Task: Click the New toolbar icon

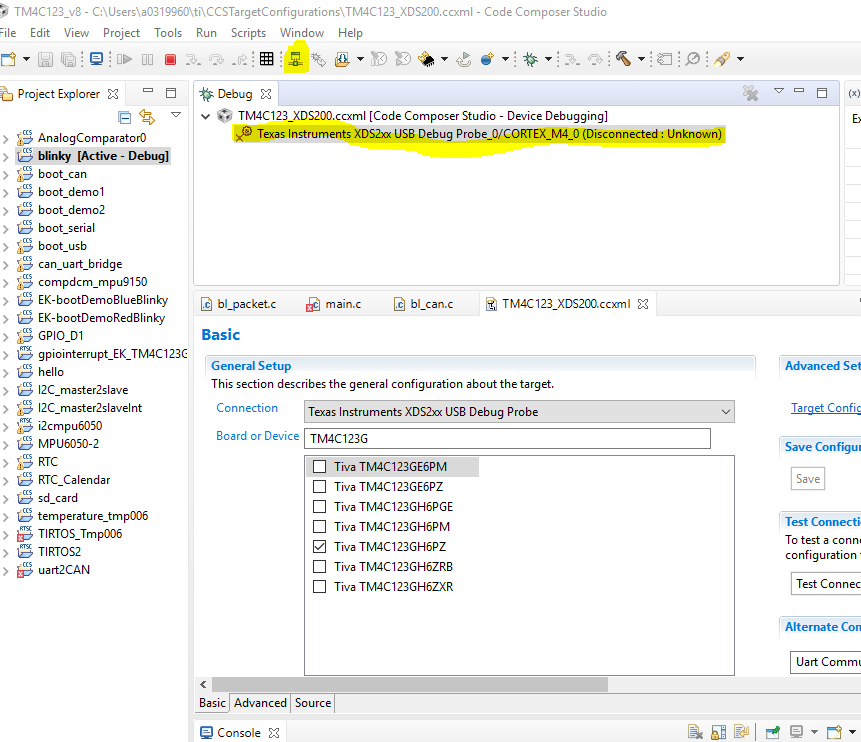Action: tap(8, 59)
